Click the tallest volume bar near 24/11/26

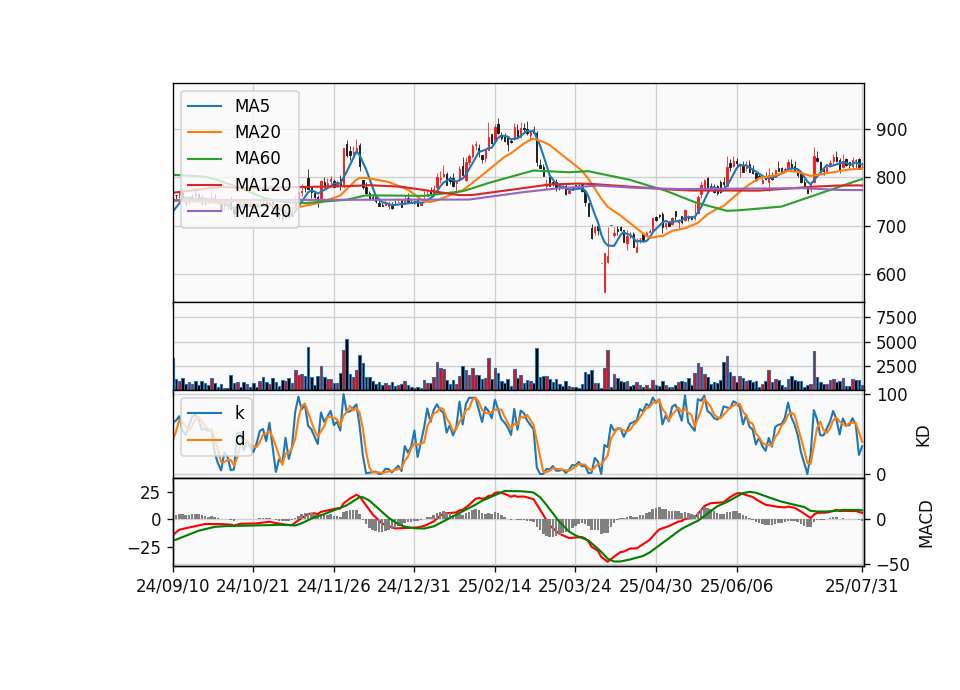pos(347,364)
